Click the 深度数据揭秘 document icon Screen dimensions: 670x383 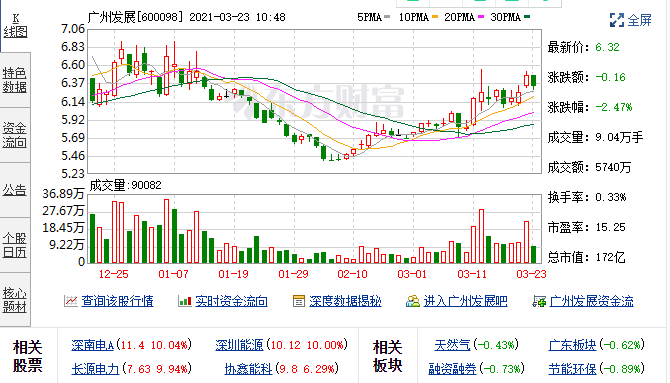coord(299,301)
